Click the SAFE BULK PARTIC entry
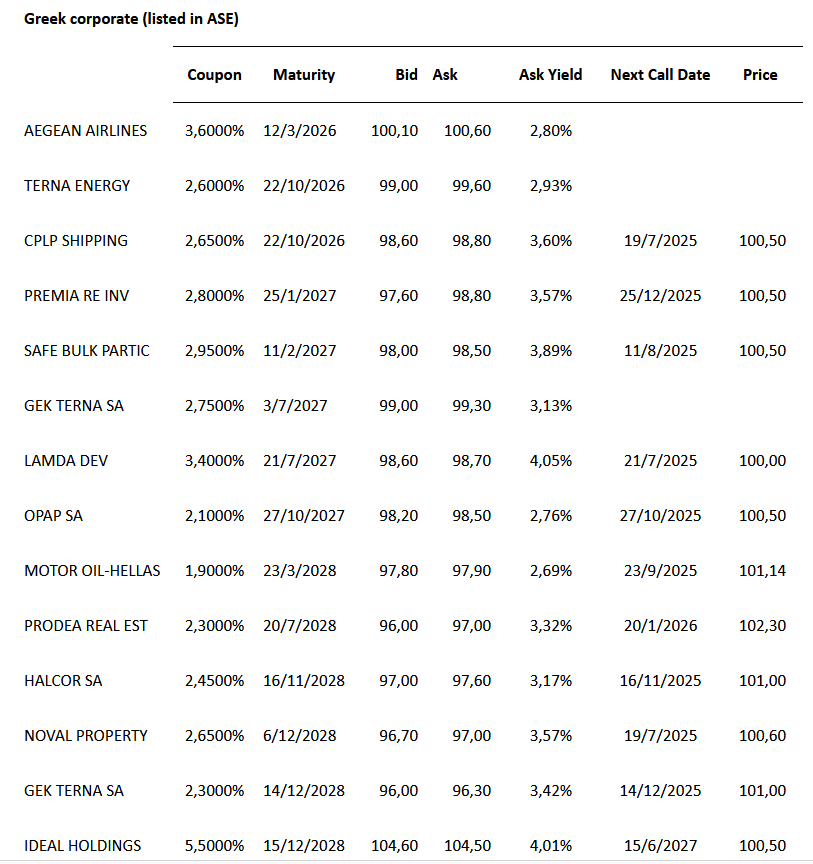Image resolution: width=813 pixels, height=864 pixels. pyautogui.click(x=87, y=351)
